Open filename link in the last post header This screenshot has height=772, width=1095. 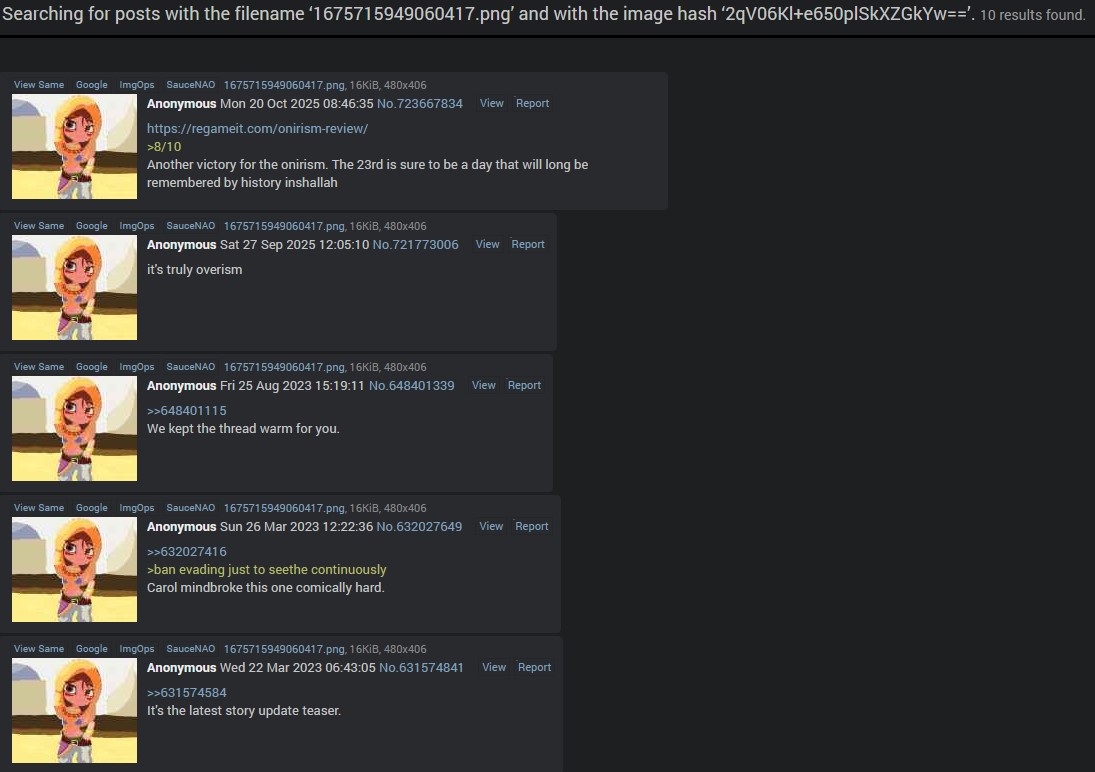point(284,649)
